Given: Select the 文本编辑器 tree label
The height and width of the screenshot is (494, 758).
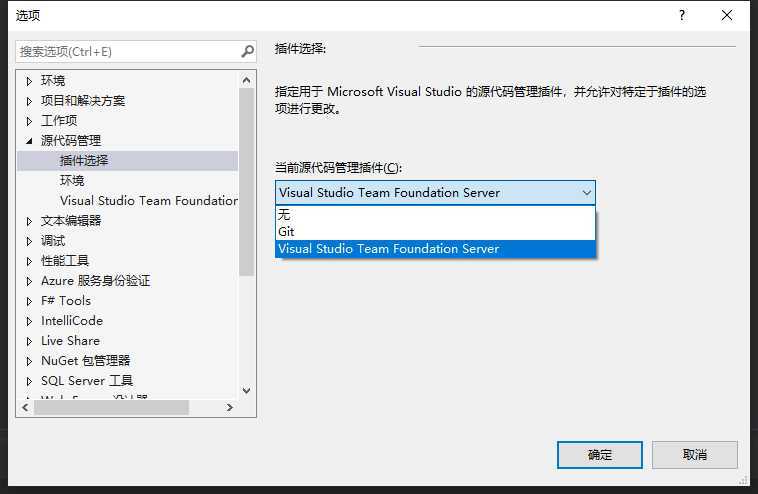Looking at the screenshot, I should coord(71,221).
